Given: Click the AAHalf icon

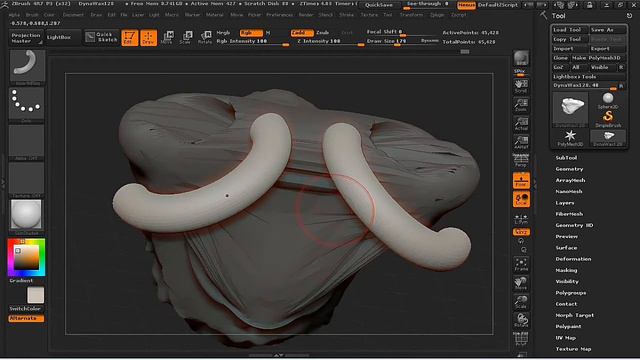Looking at the screenshot, I should coord(521,142).
